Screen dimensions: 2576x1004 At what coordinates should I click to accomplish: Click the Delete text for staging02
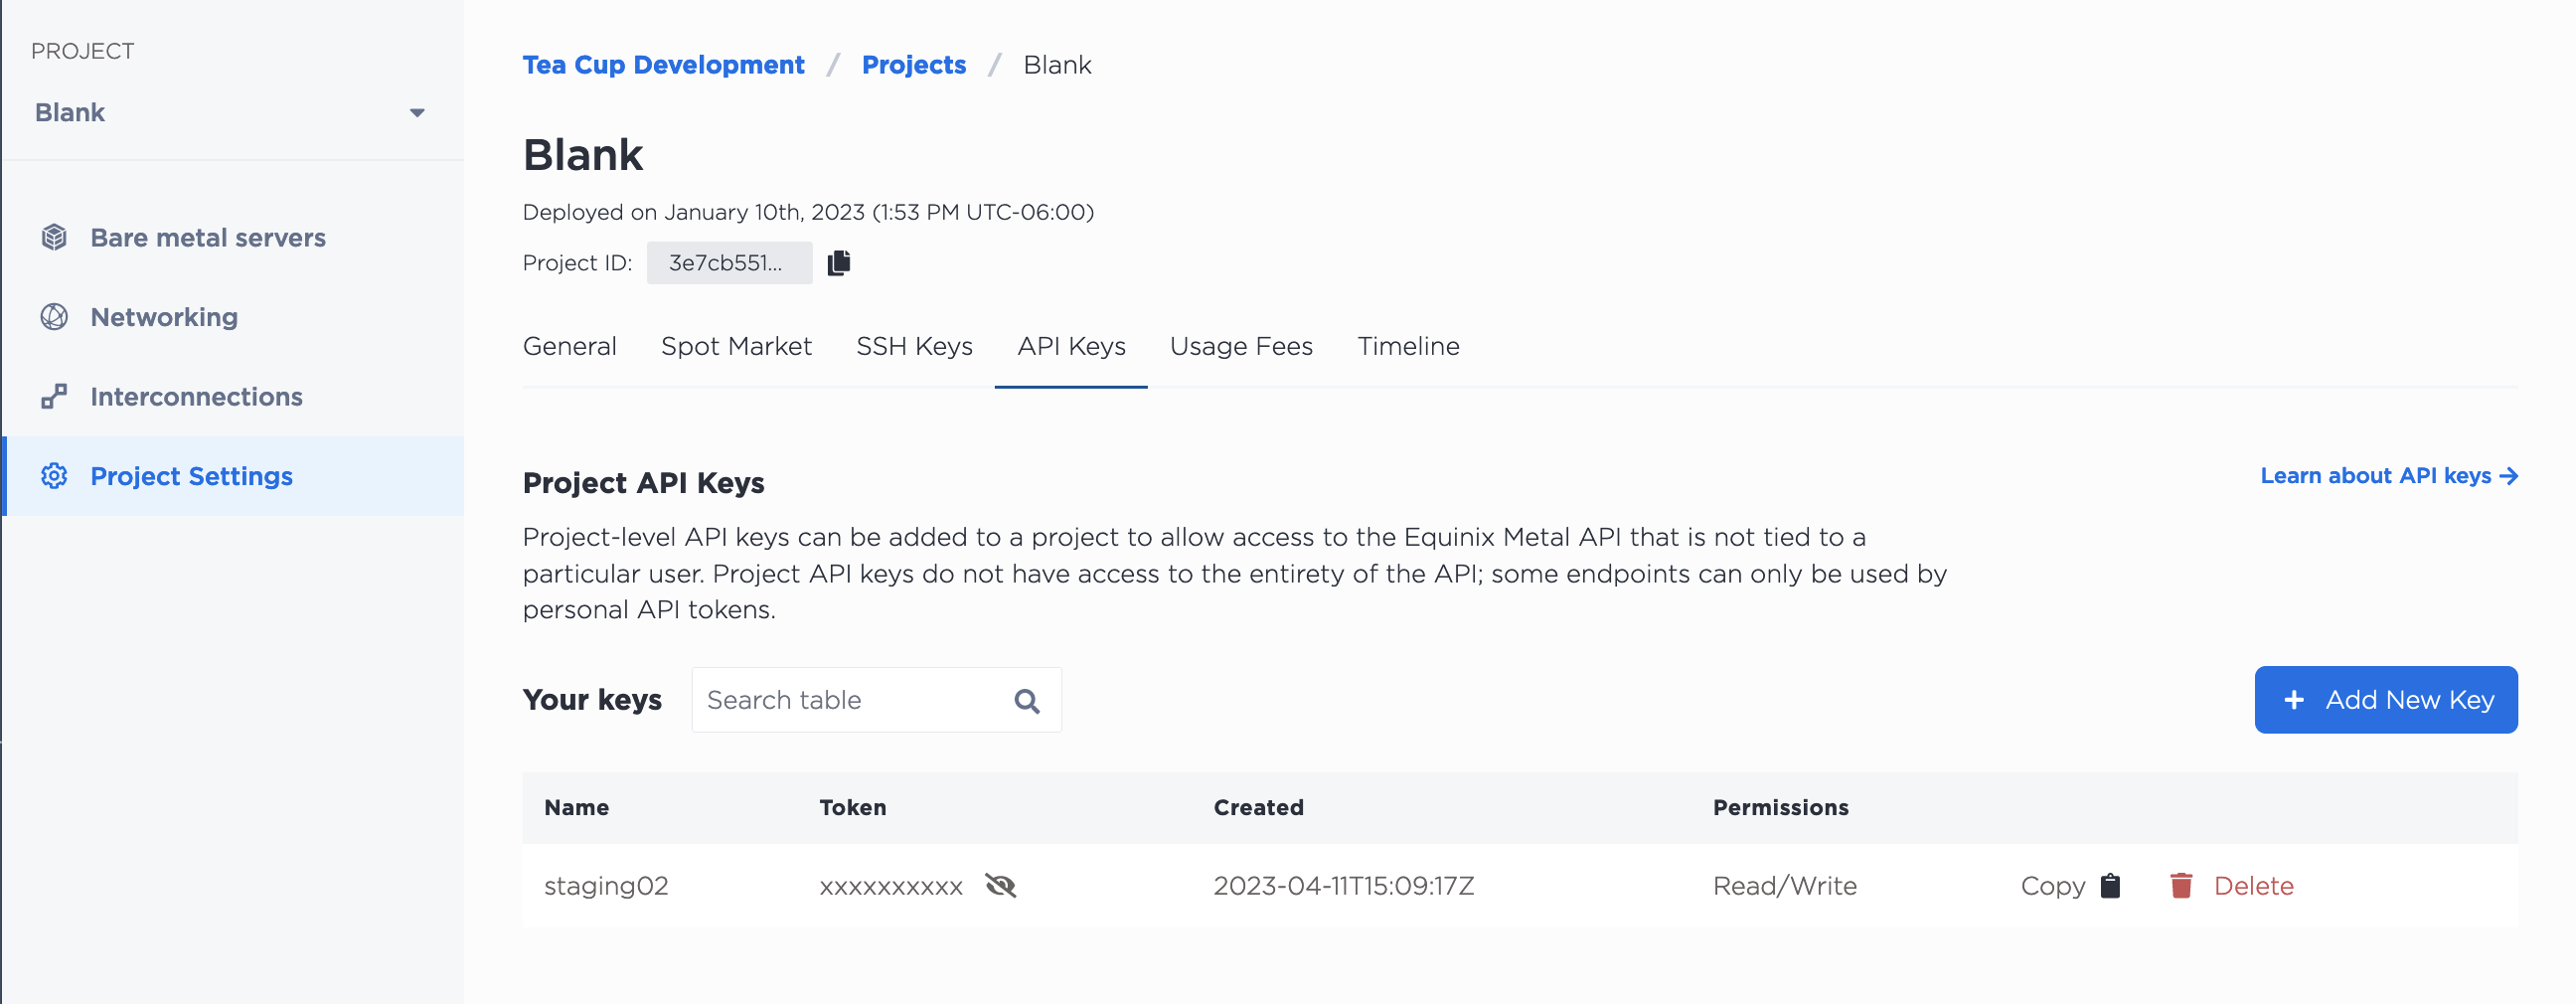(2253, 886)
